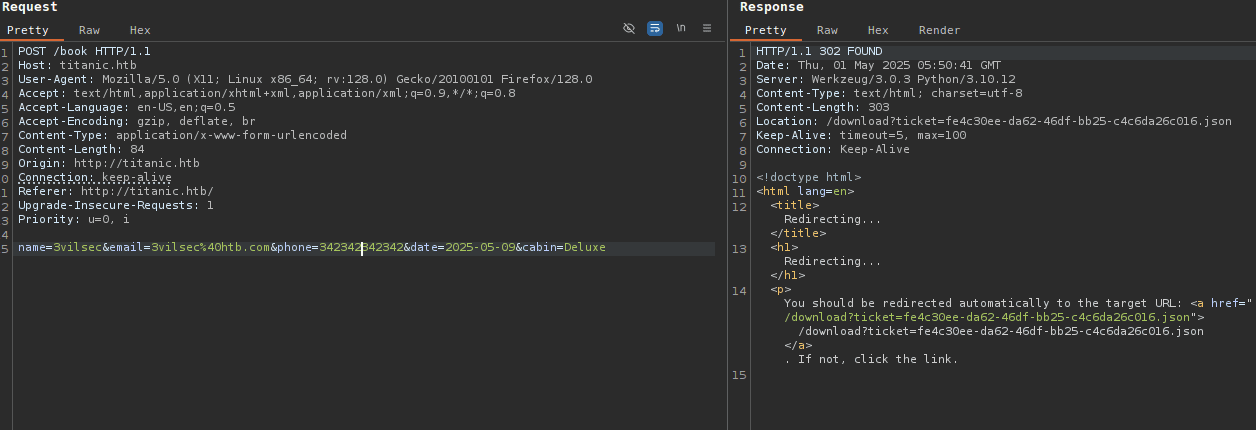
Task: Open the request pane hamburger options menu
Action: coord(707,29)
